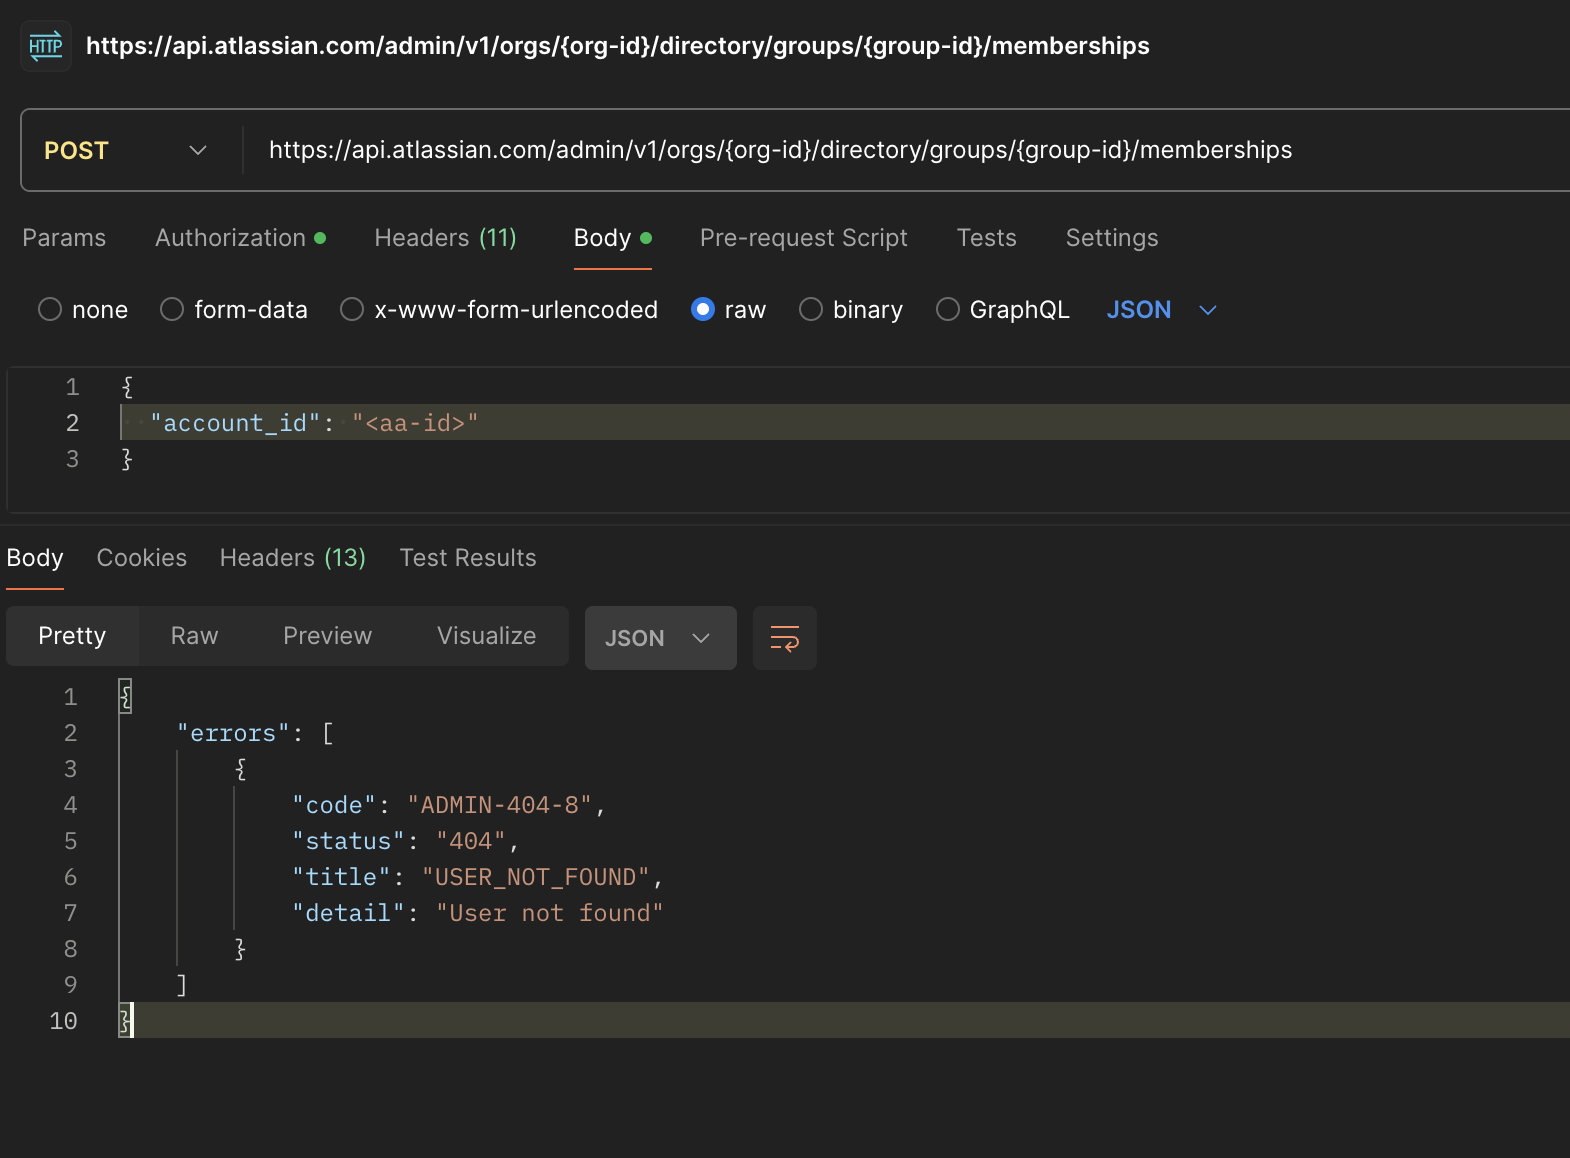Select the response Body tab

35,558
